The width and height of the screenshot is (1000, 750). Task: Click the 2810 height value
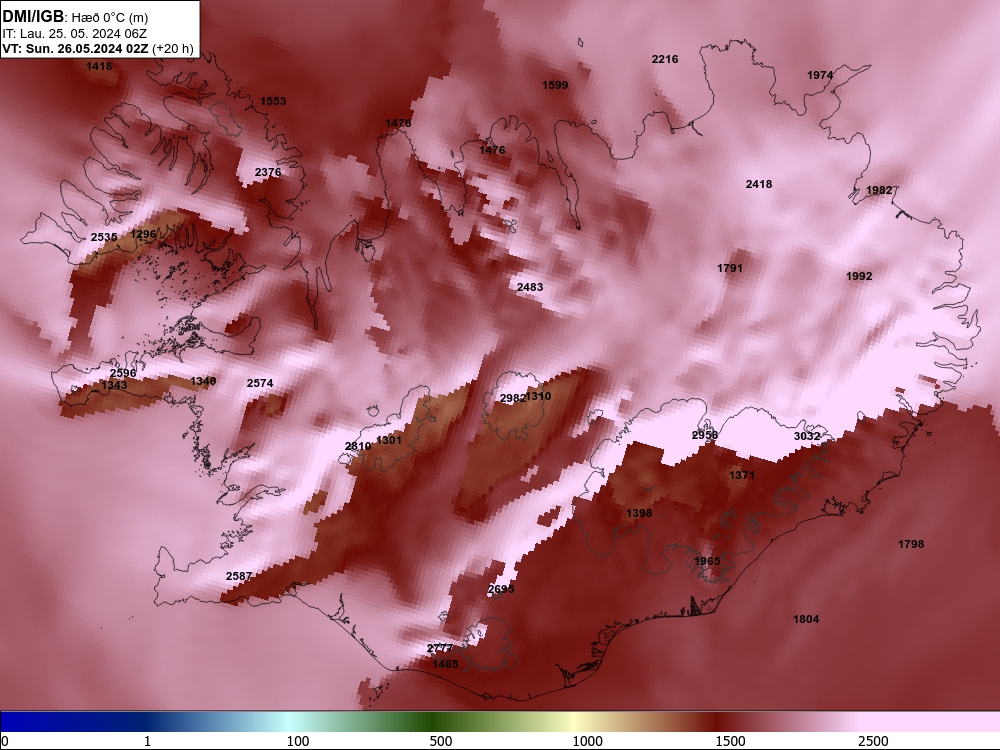click(x=358, y=446)
